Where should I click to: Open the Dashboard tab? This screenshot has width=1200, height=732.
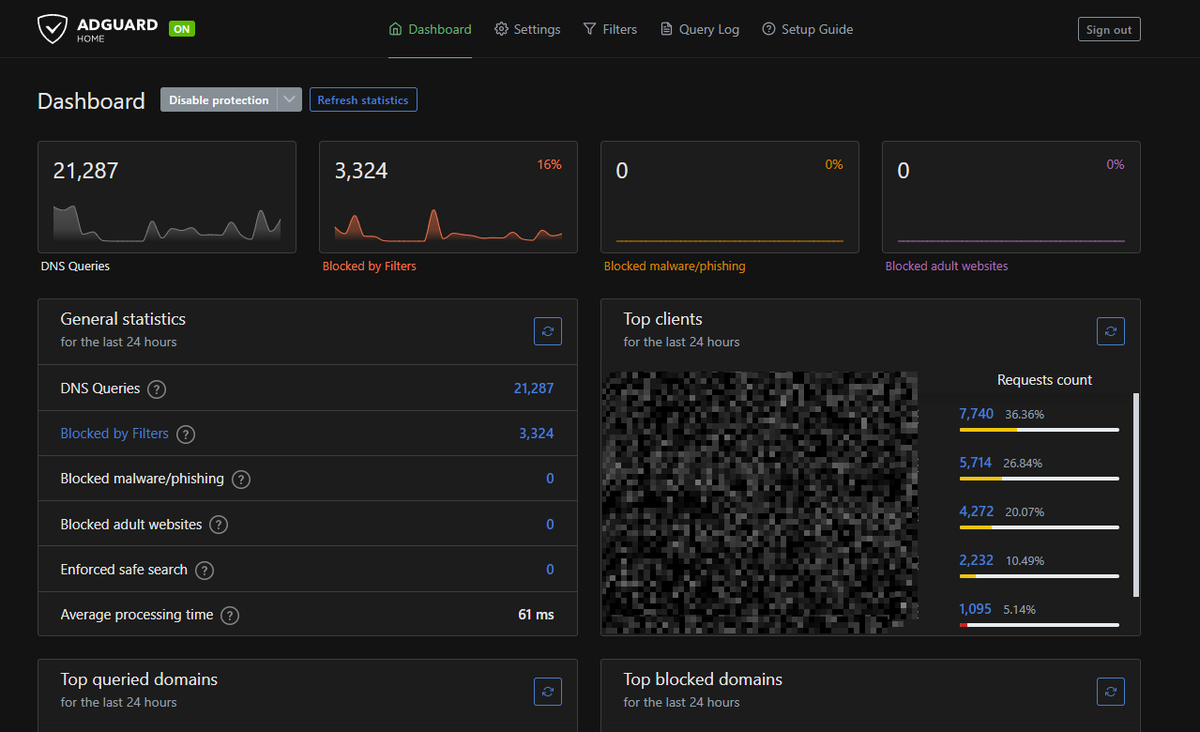430,29
